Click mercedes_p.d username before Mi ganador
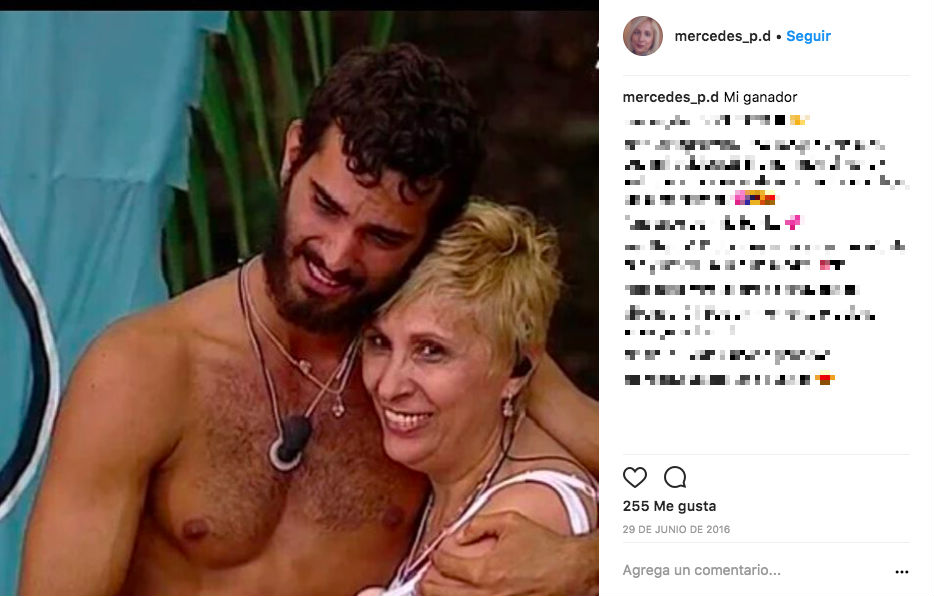Image resolution: width=934 pixels, height=596 pixels. click(670, 97)
